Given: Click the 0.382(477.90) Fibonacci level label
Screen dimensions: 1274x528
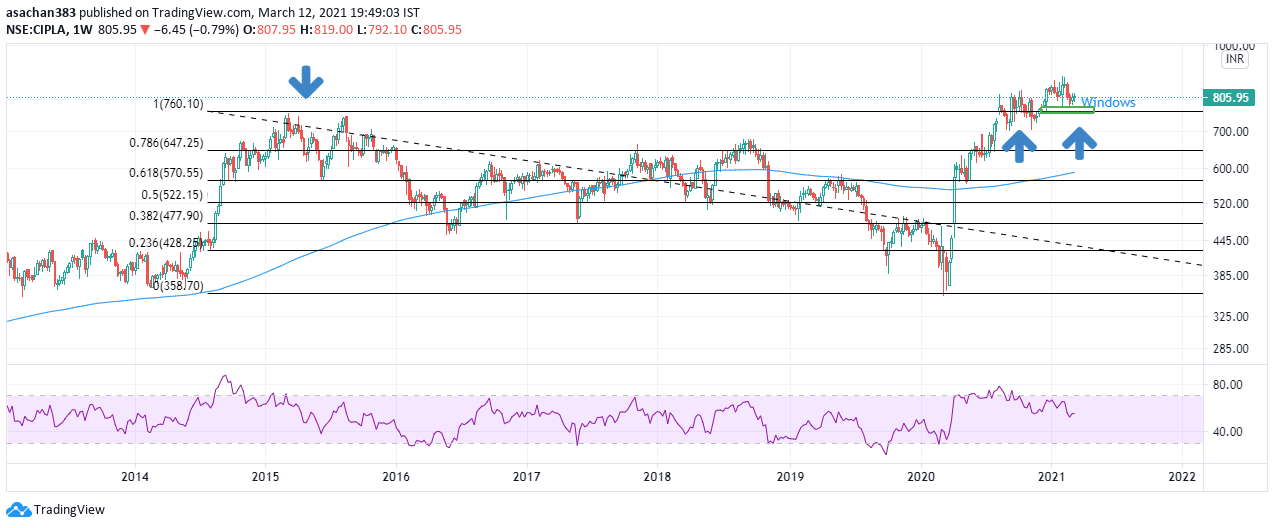Looking at the screenshot, I should coord(166,216).
